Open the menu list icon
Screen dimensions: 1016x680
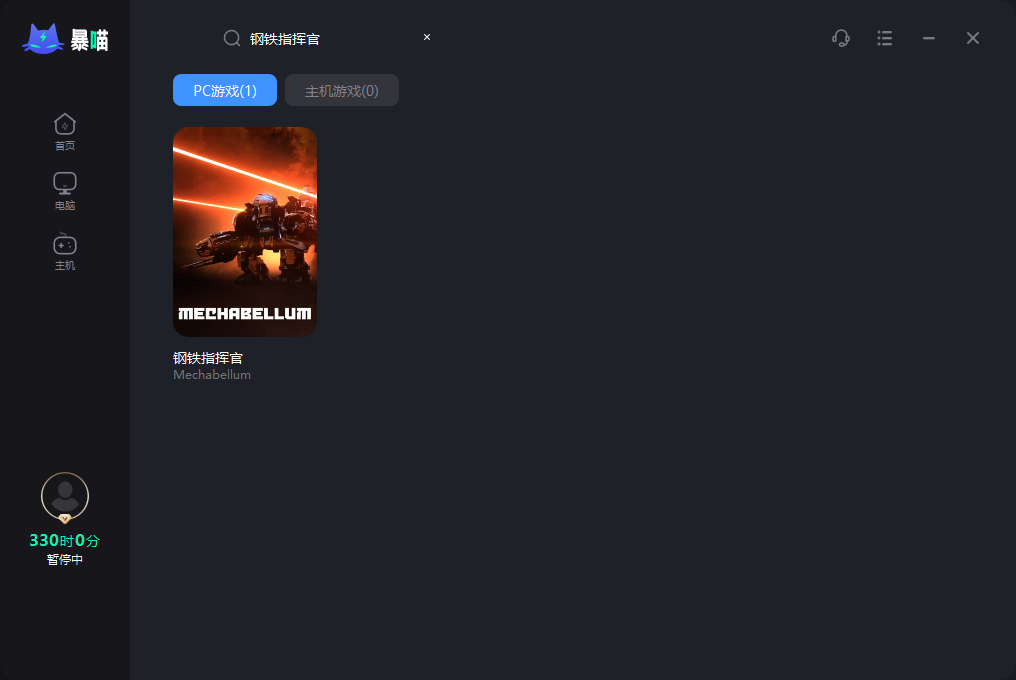(x=884, y=38)
